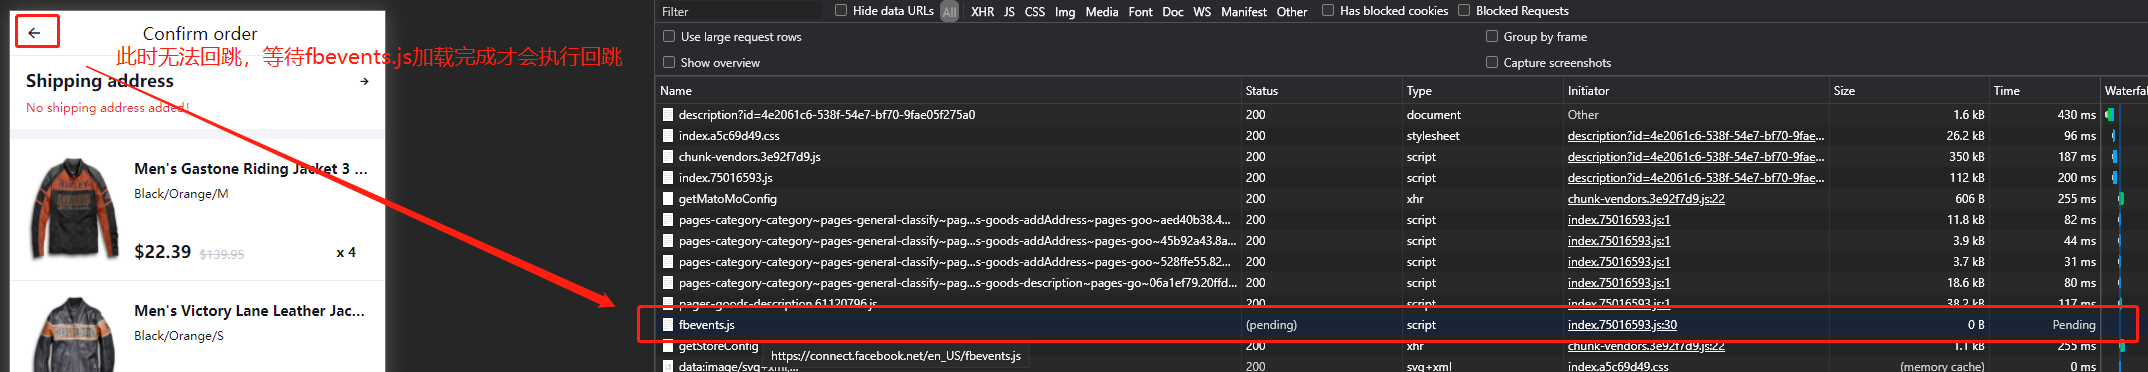Filter requests by Img
Viewport: 2148px width, 372px height.
coord(1065,12)
